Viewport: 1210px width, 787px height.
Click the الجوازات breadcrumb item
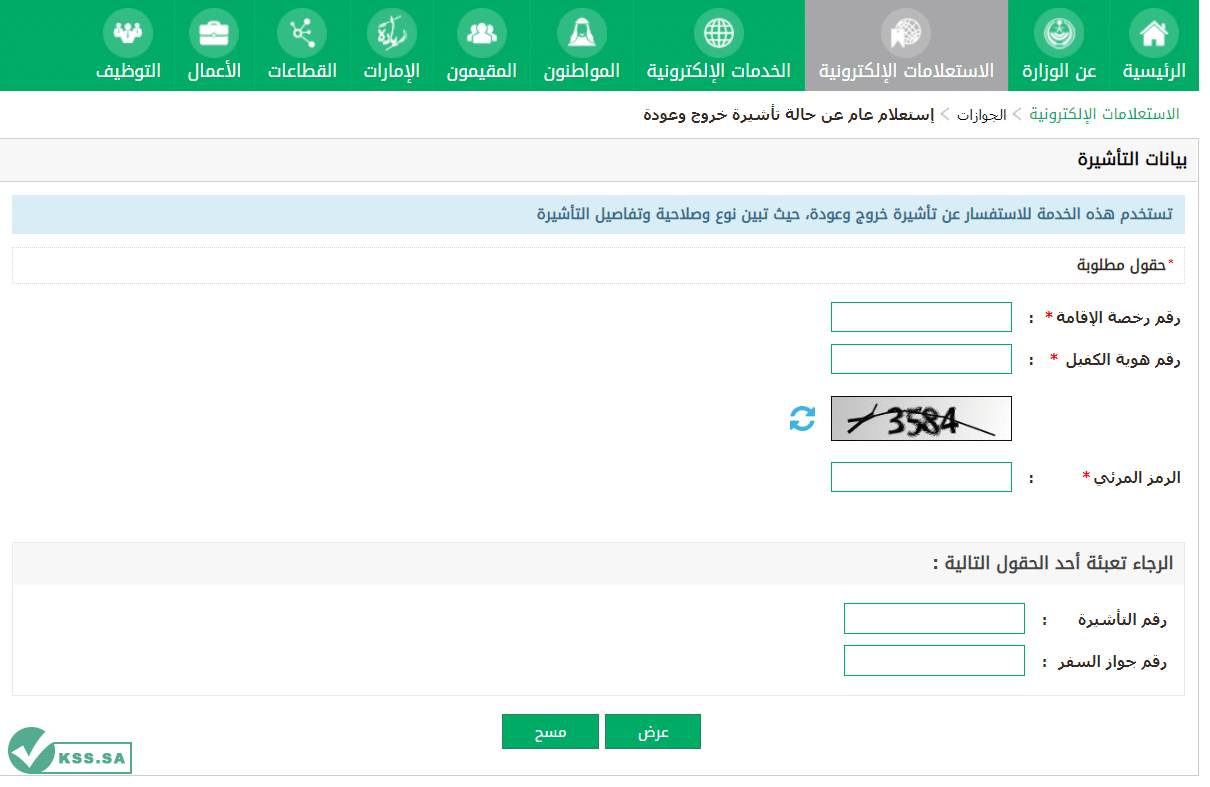981,115
